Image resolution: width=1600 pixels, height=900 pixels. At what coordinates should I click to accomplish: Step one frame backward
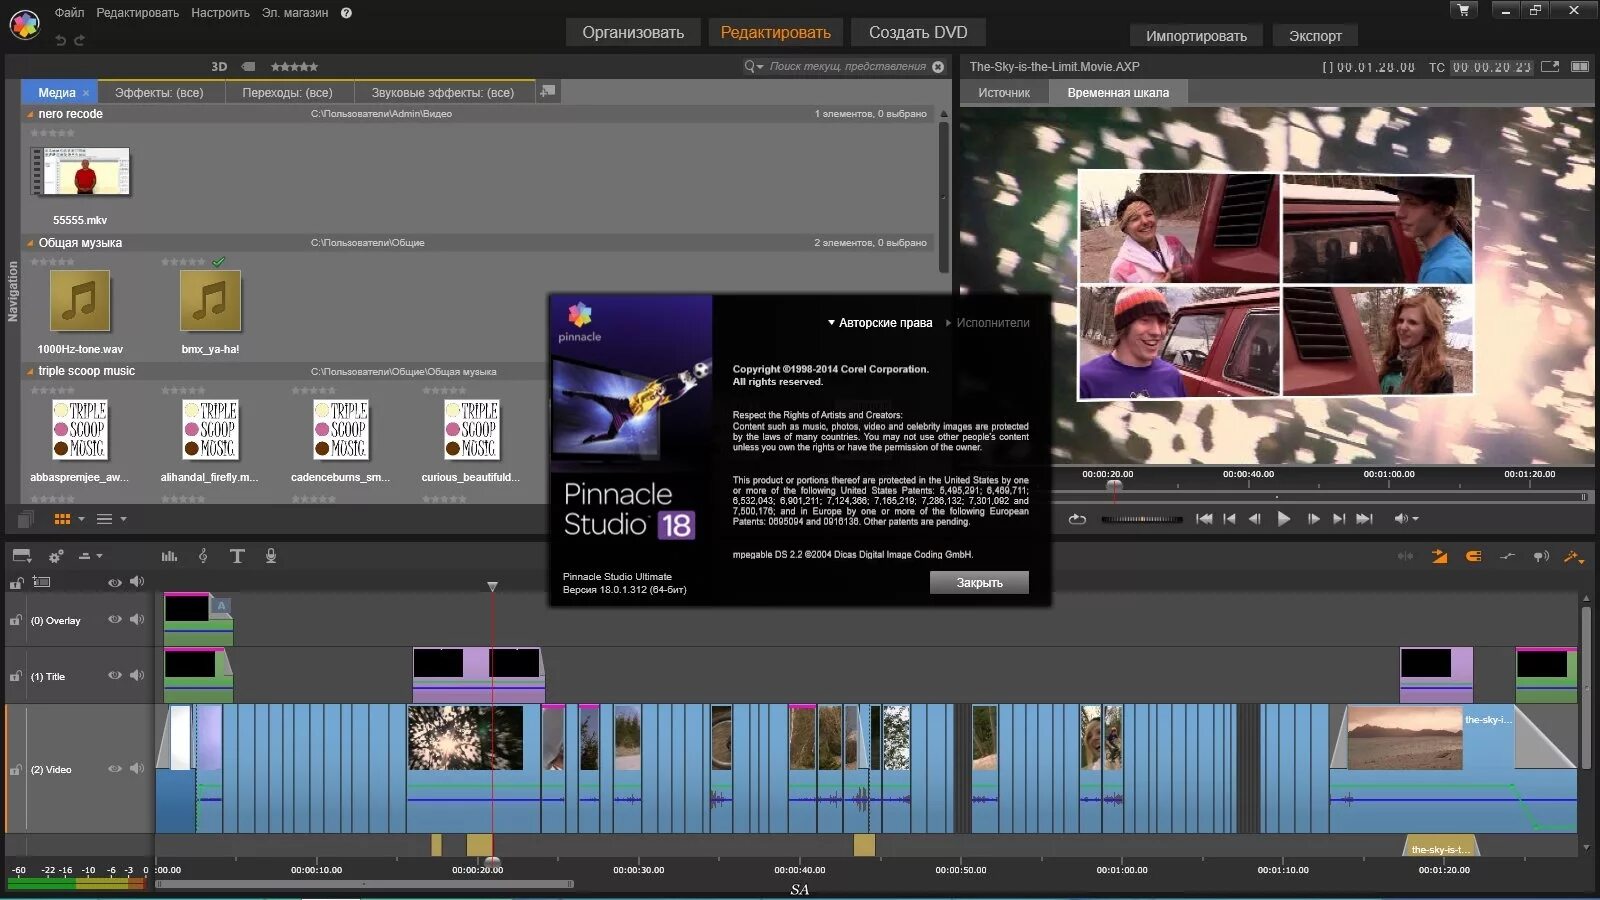(1254, 519)
